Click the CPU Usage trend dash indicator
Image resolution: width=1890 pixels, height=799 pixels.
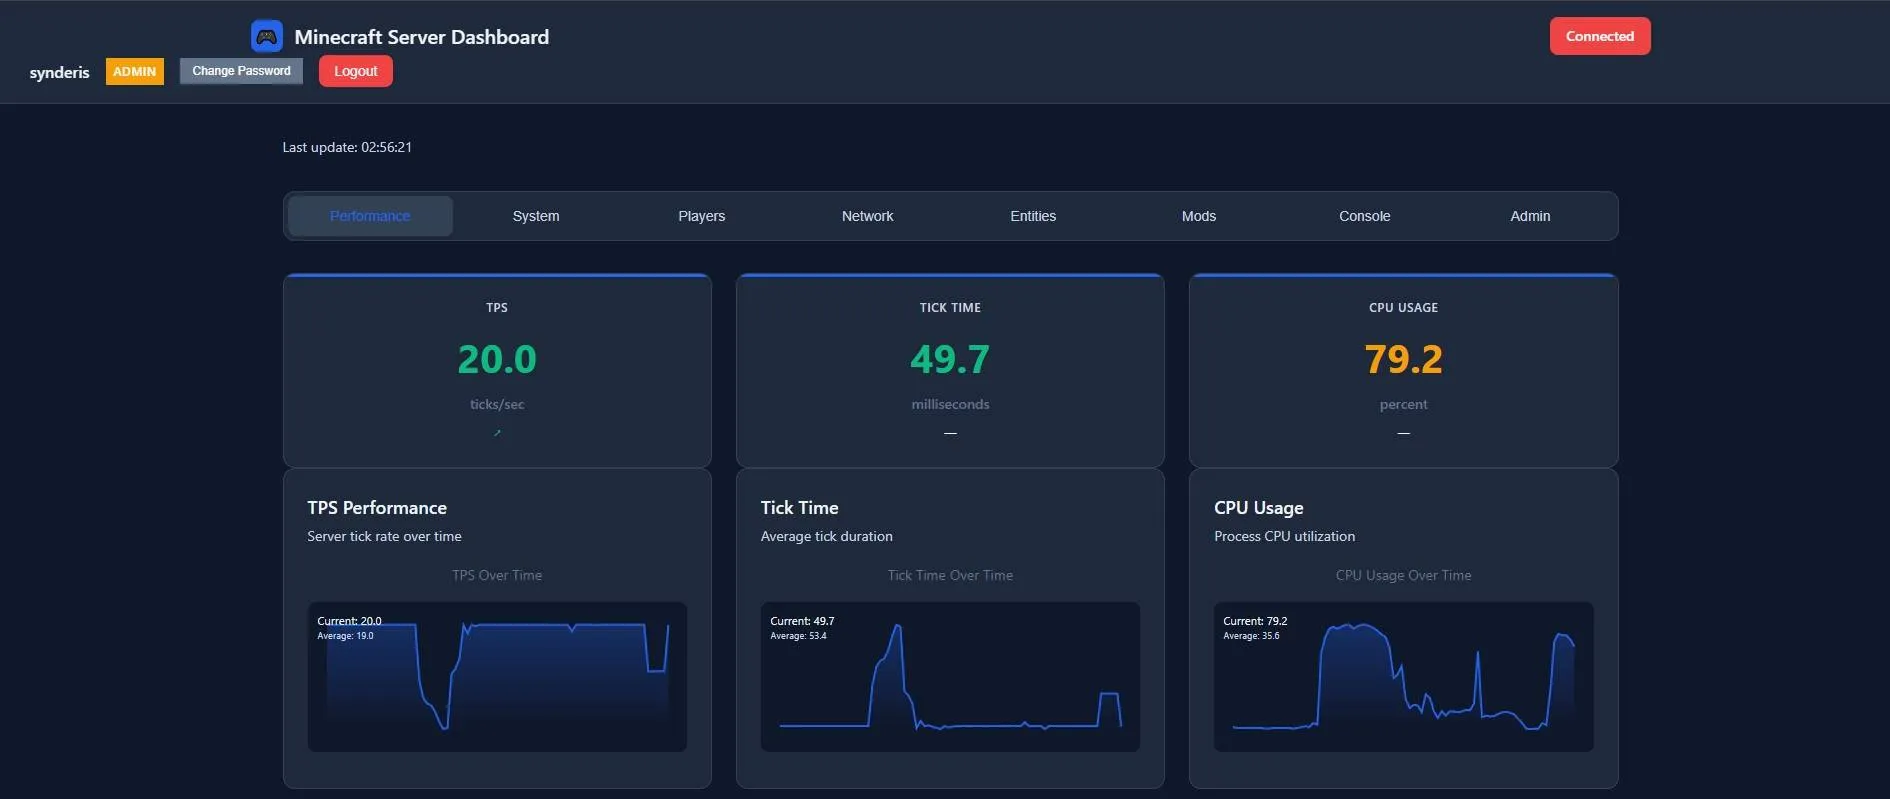[1403, 433]
